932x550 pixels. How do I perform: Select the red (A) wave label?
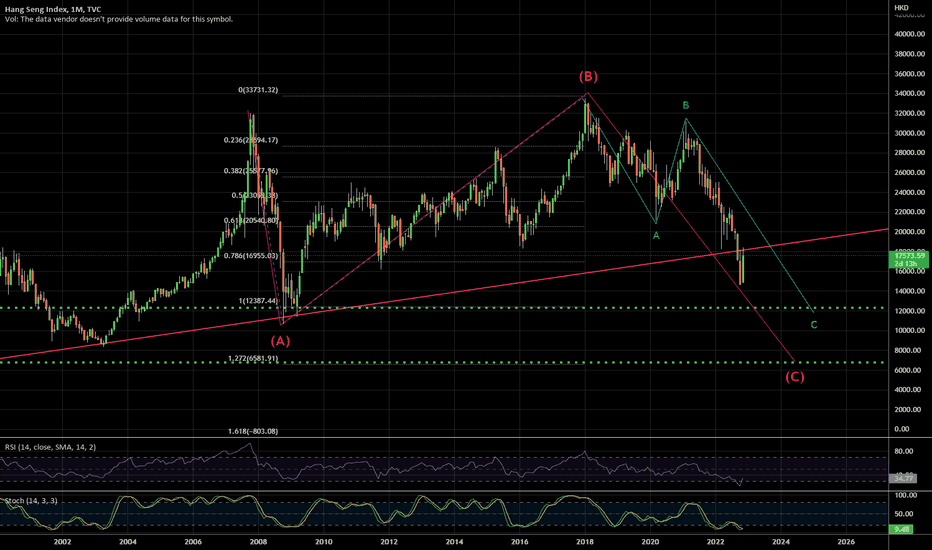click(x=281, y=341)
